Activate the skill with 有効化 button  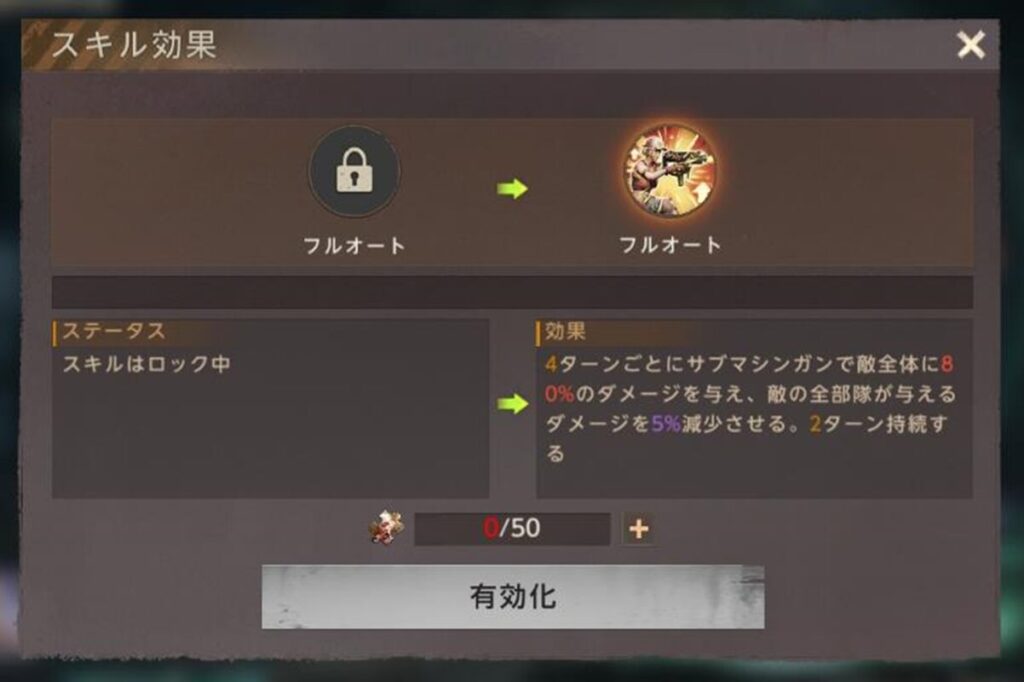tap(513, 597)
